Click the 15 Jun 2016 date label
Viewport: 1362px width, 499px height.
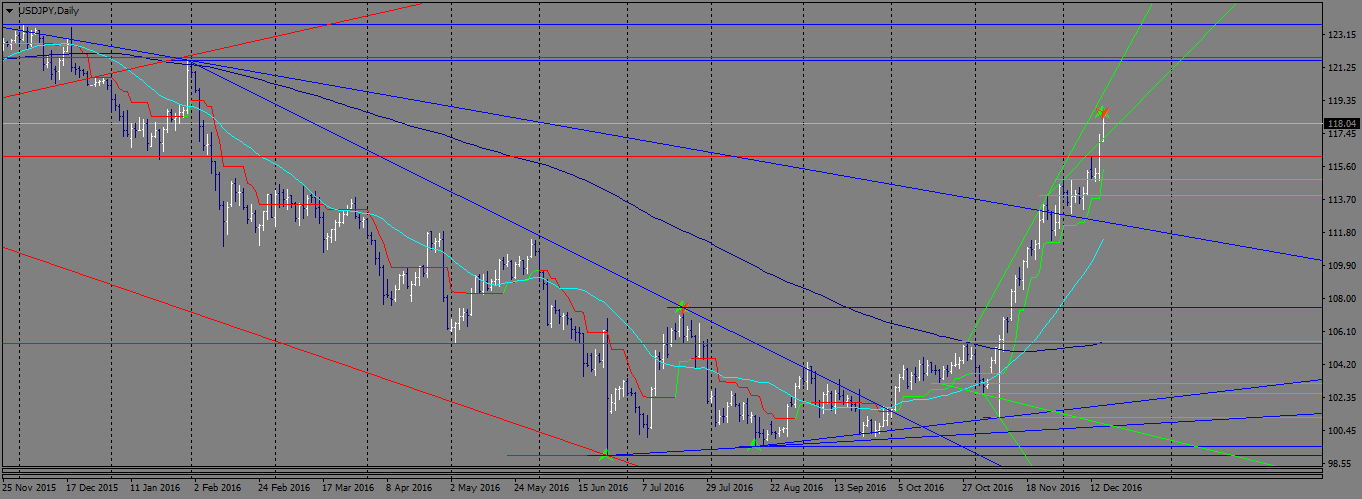[605, 488]
